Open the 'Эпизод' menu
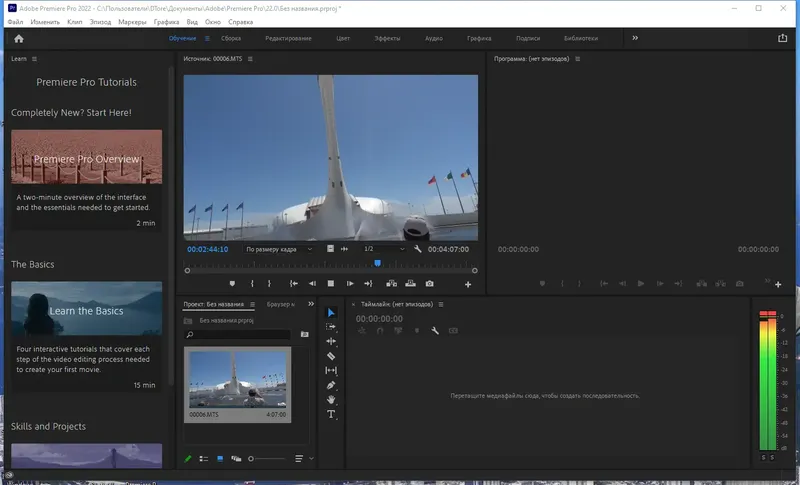Image resolution: width=800 pixels, height=485 pixels. (101, 21)
